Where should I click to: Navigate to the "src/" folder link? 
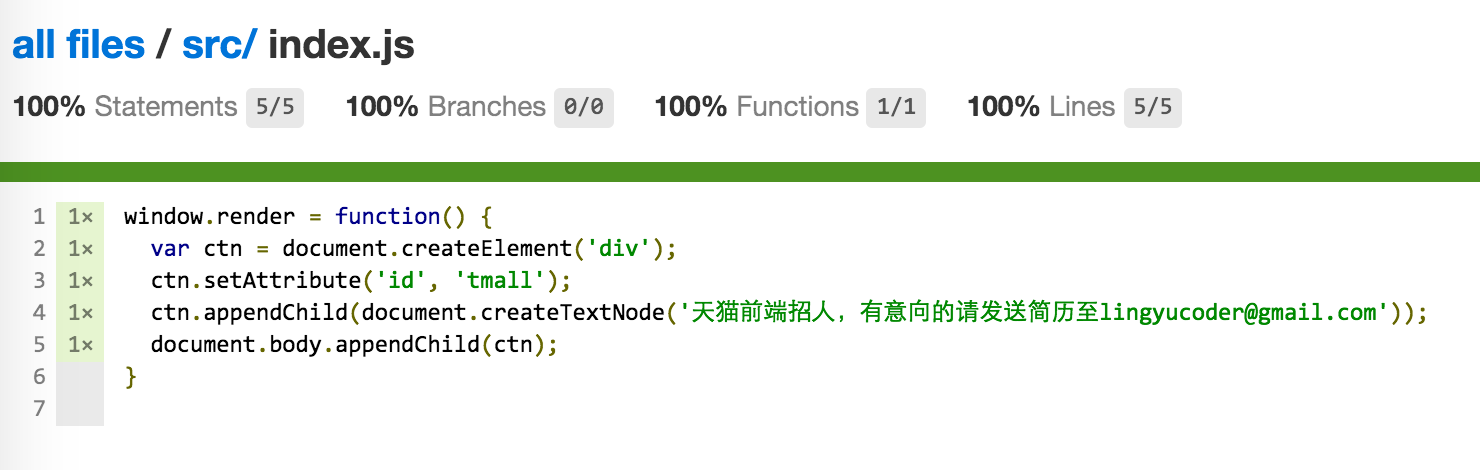click(219, 45)
